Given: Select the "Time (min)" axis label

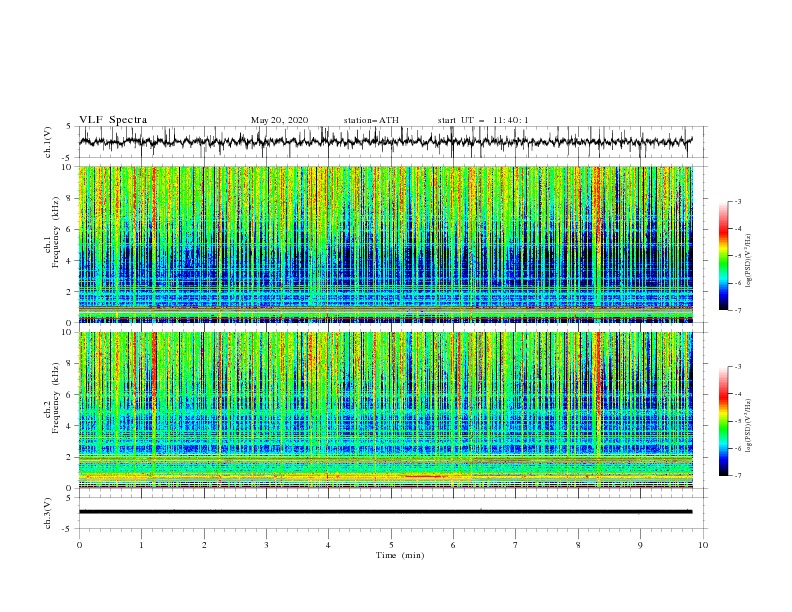Looking at the screenshot, I should (400, 555).
